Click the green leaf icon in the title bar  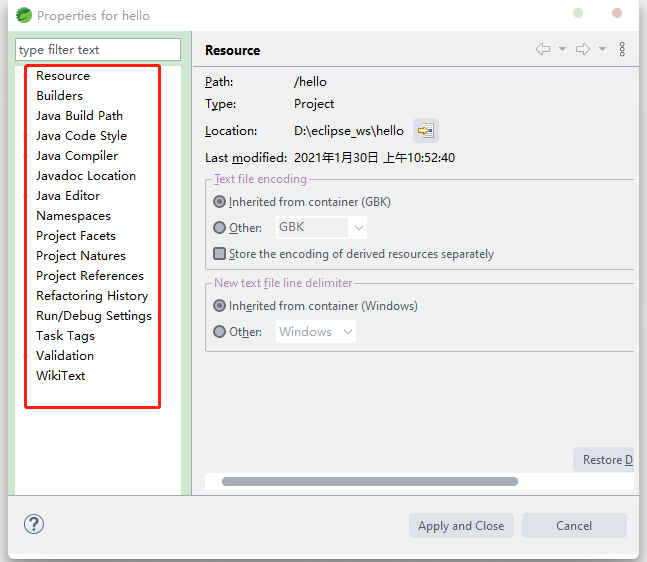(24, 15)
